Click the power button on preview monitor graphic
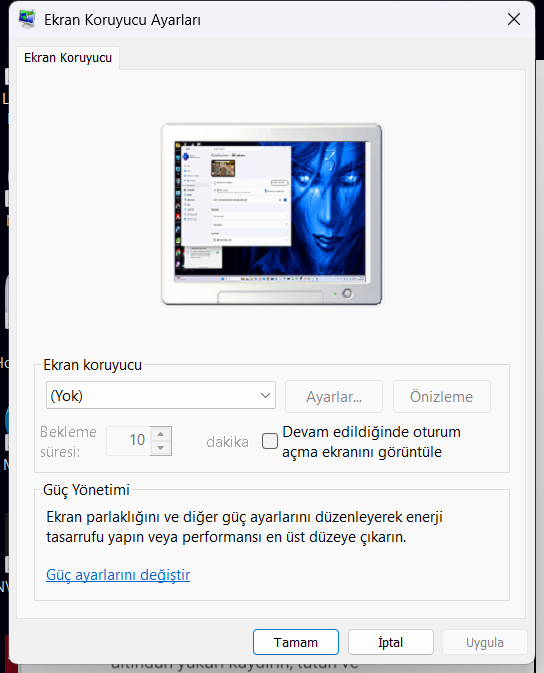544x673 pixels. [x=347, y=293]
